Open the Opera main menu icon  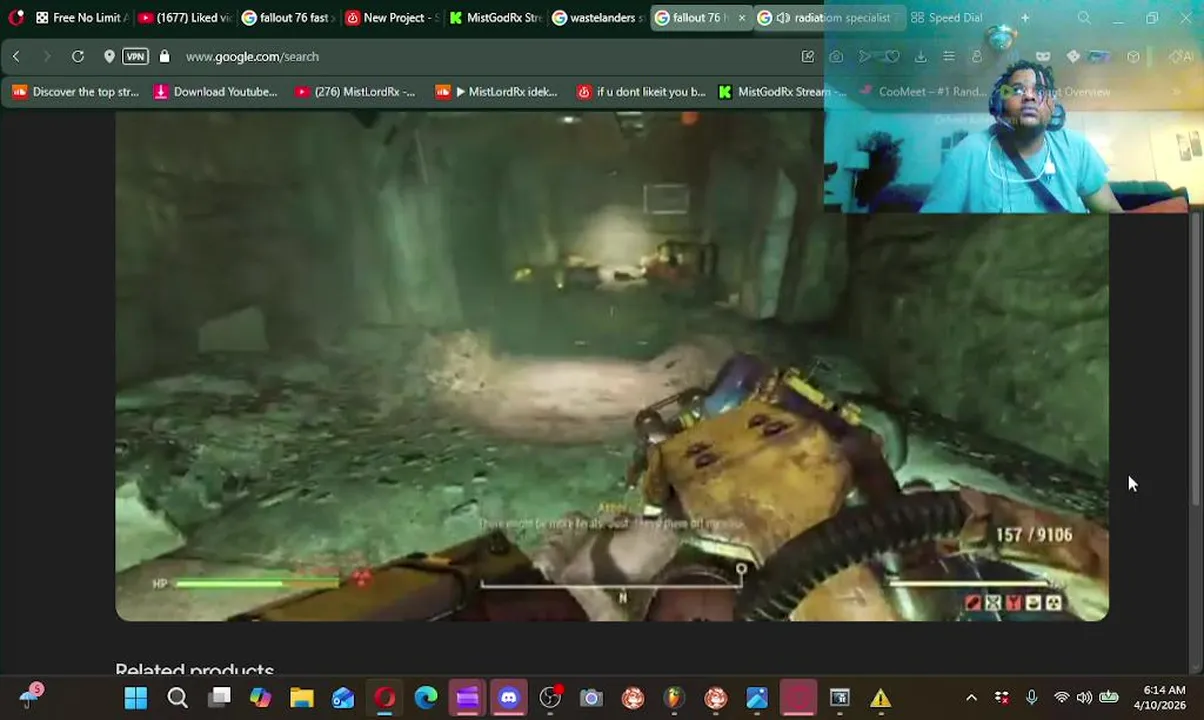(x=15, y=17)
